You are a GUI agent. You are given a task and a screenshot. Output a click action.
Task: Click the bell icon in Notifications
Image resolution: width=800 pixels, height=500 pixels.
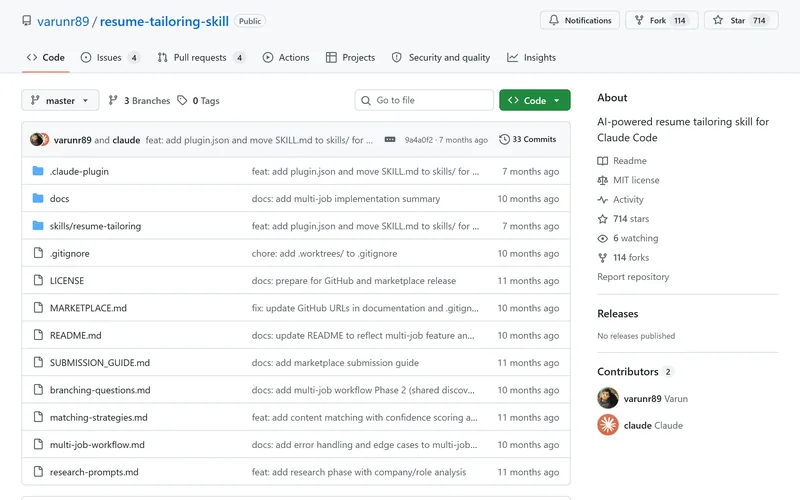tap(554, 20)
